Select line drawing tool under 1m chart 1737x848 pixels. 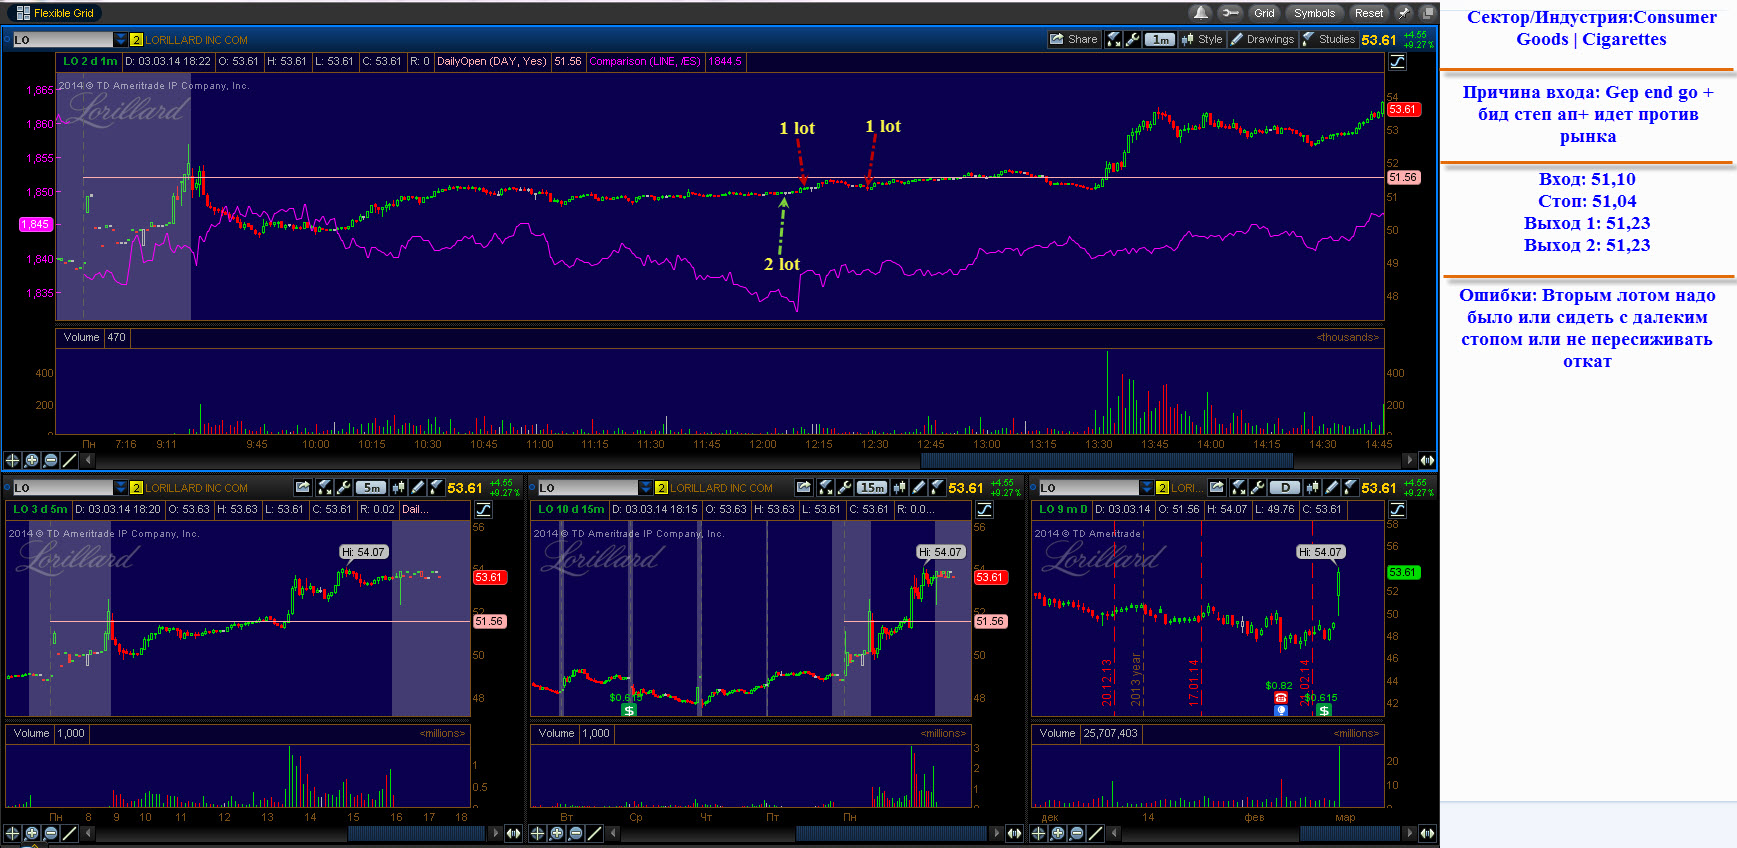70,460
